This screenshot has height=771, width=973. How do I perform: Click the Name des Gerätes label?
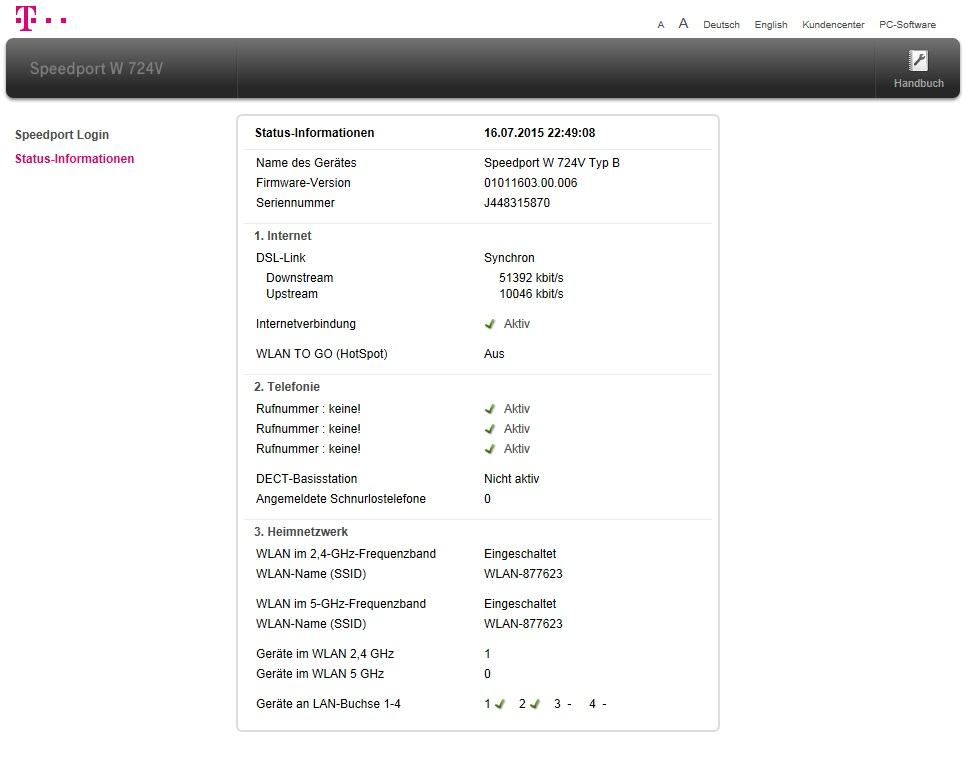306,163
